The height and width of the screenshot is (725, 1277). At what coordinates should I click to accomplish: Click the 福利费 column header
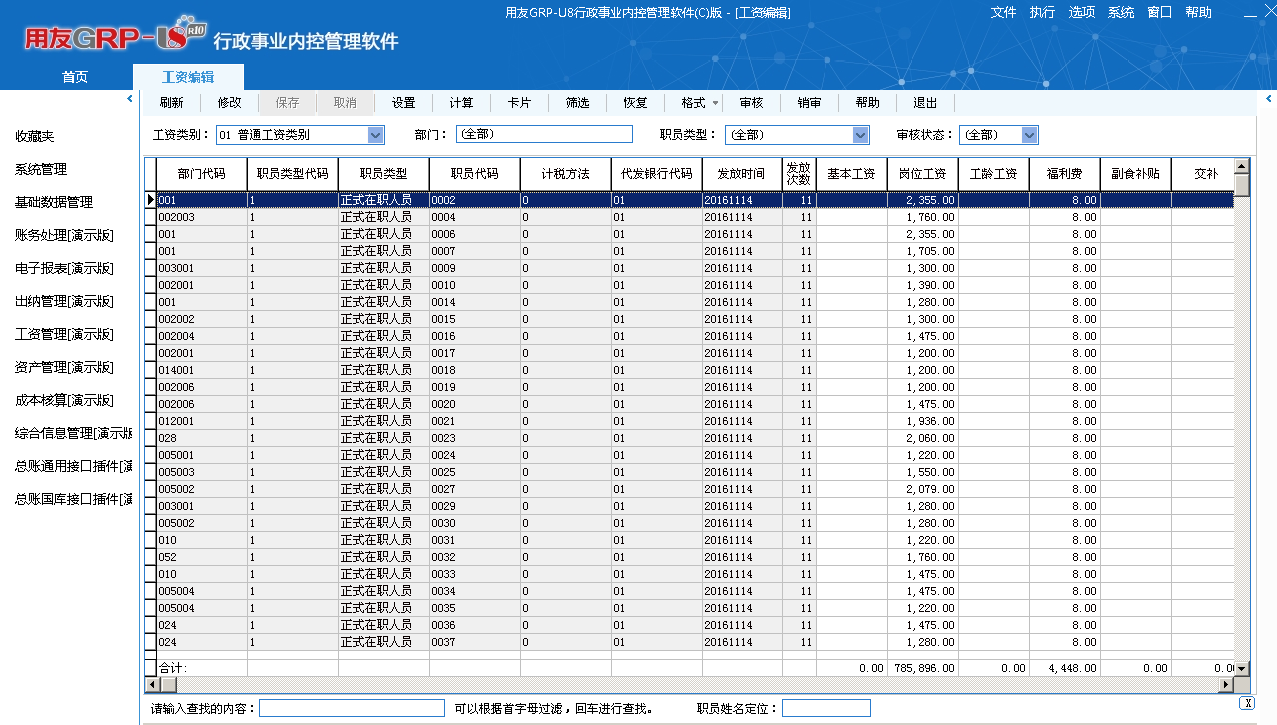[x=1065, y=174]
